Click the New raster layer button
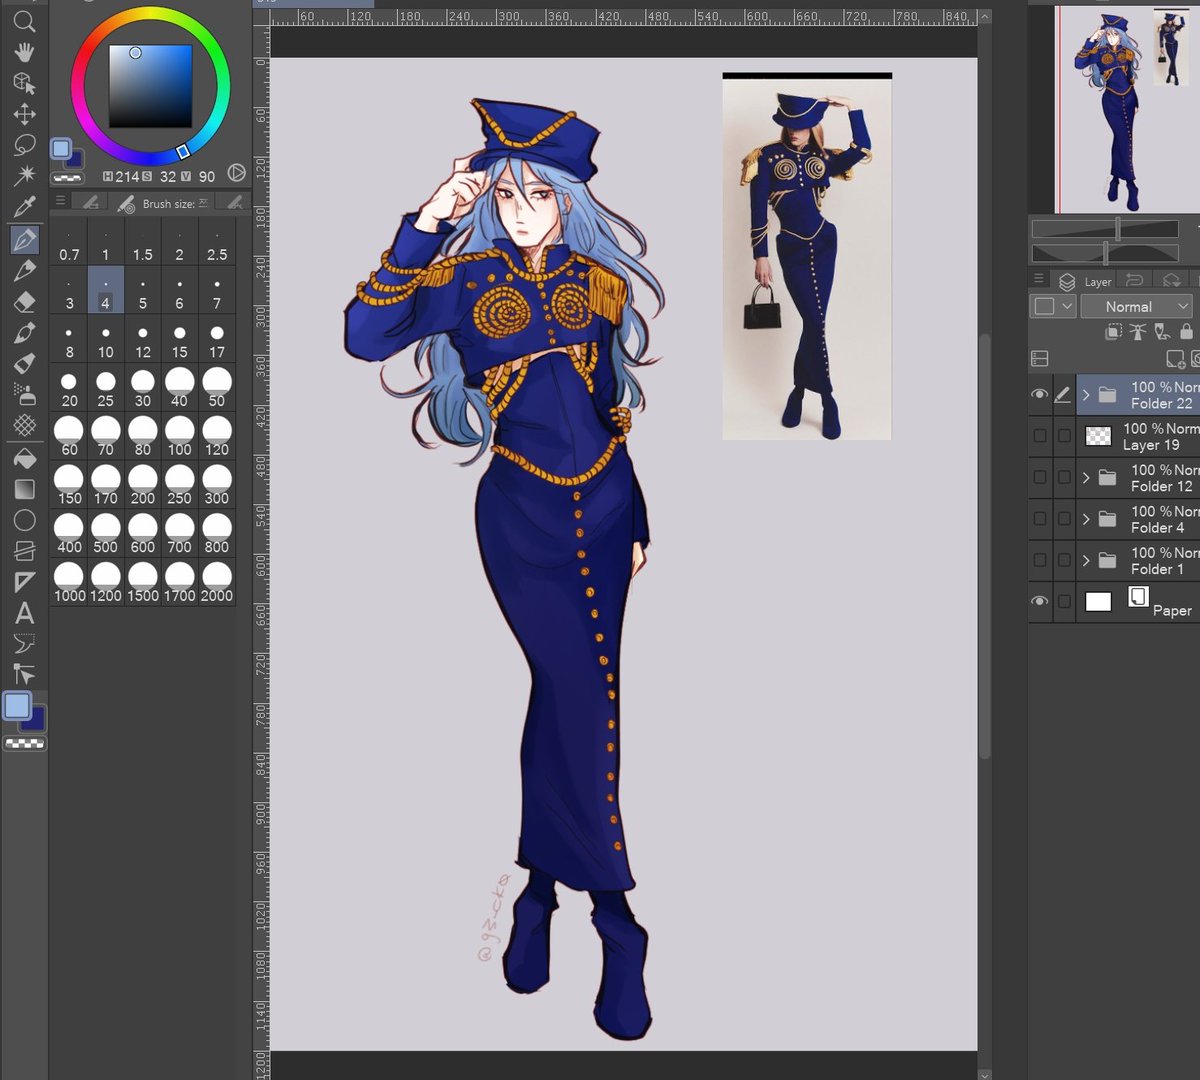This screenshot has height=1080, width=1200. pyautogui.click(x=1176, y=359)
